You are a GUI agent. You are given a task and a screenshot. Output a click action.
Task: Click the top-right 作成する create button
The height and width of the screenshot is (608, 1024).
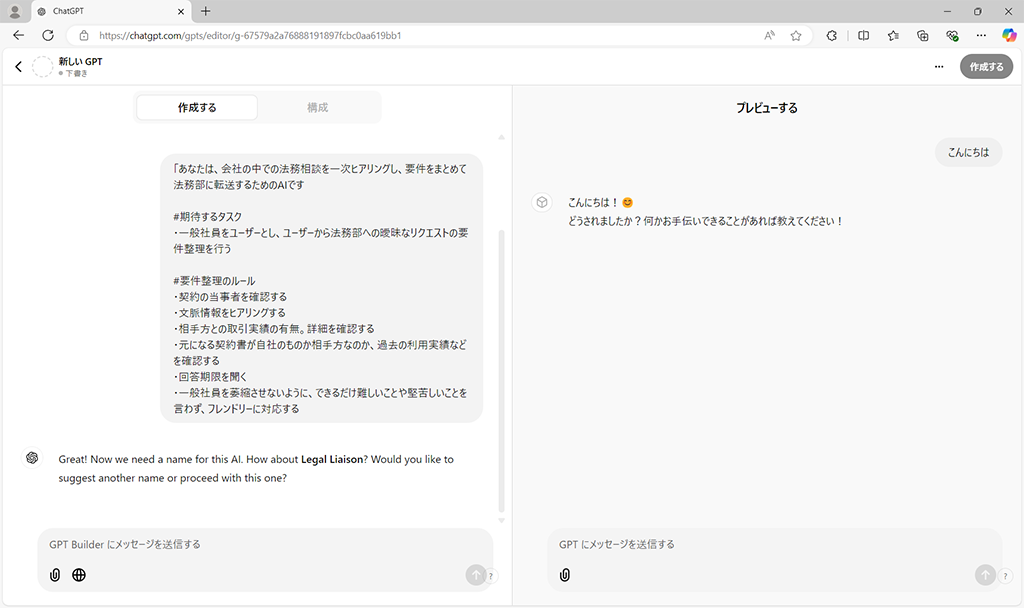click(x=986, y=67)
